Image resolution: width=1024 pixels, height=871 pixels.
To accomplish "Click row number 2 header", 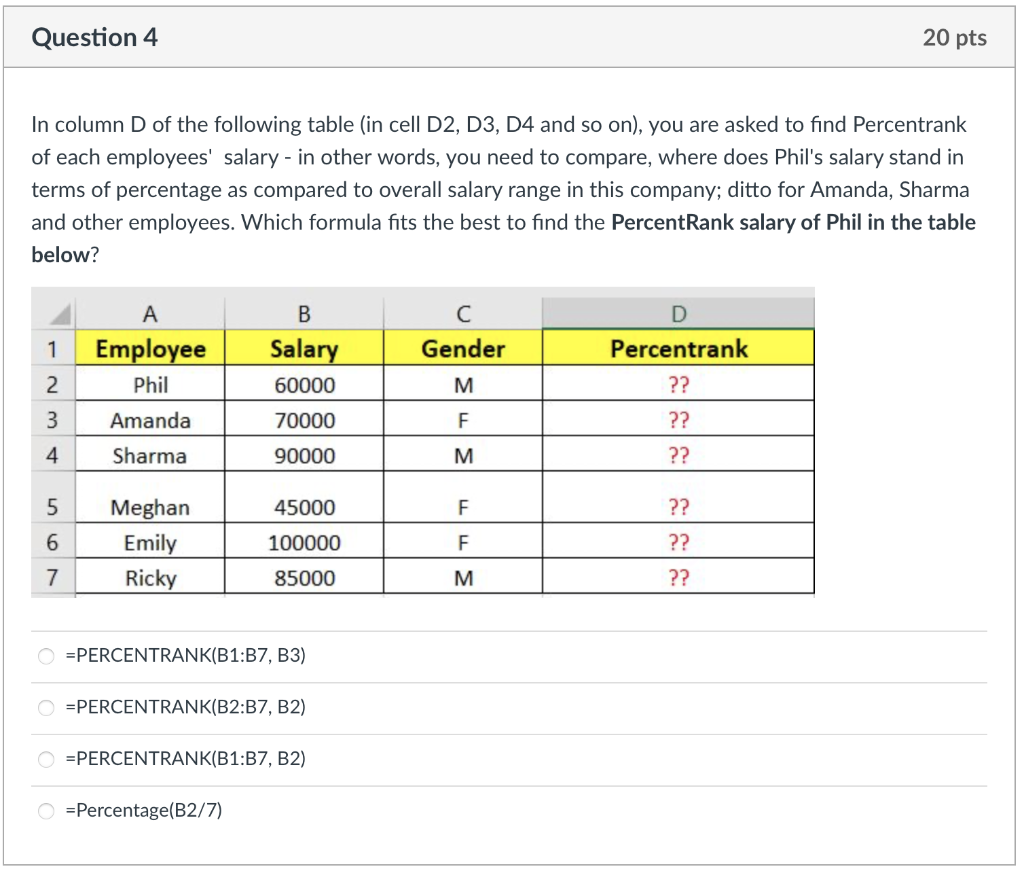I will point(53,385).
